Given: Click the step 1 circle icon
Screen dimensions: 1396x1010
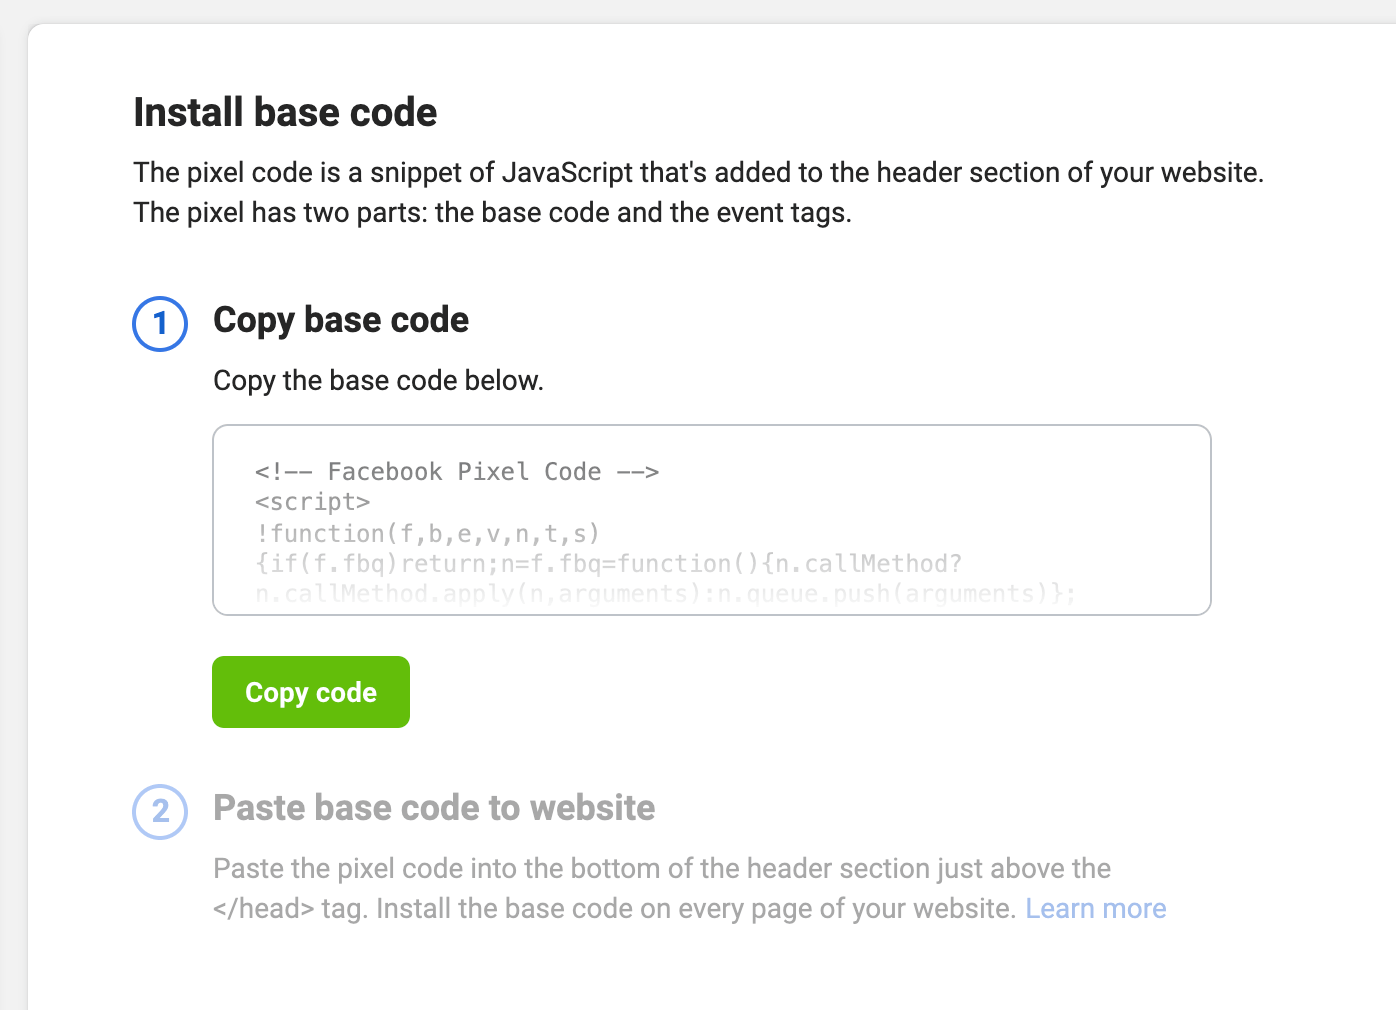Looking at the screenshot, I should click(160, 324).
